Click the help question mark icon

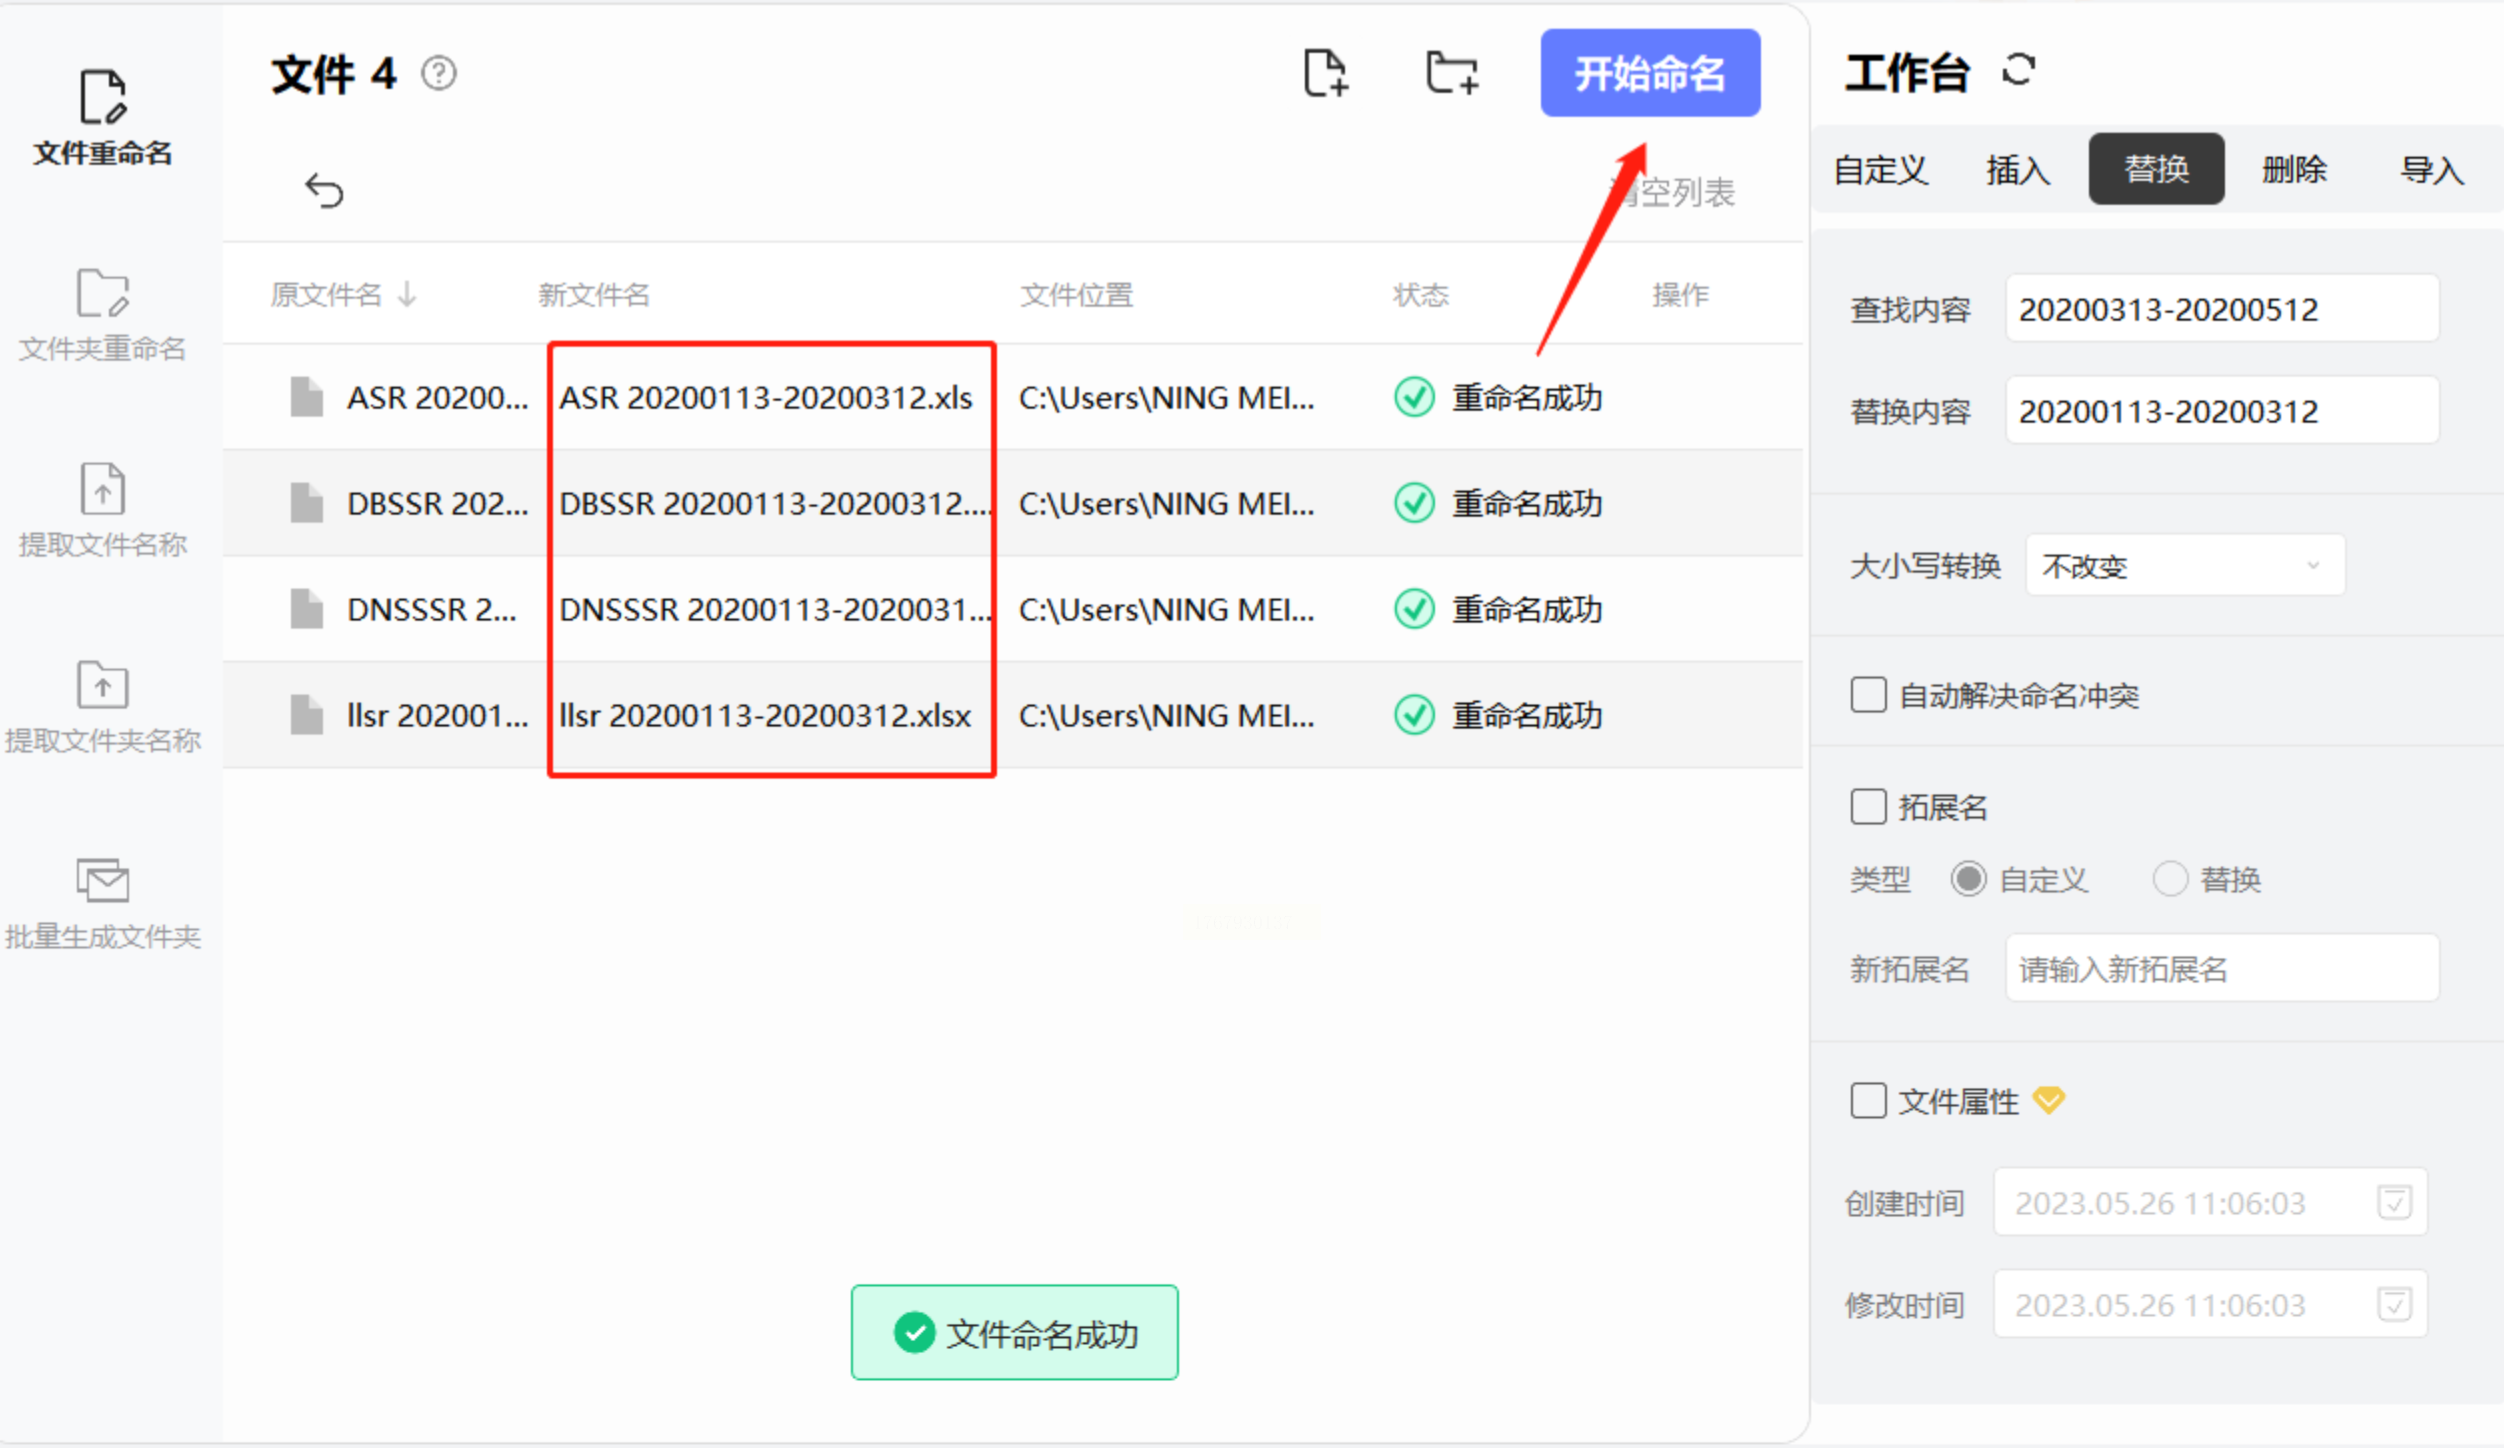point(438,73)
